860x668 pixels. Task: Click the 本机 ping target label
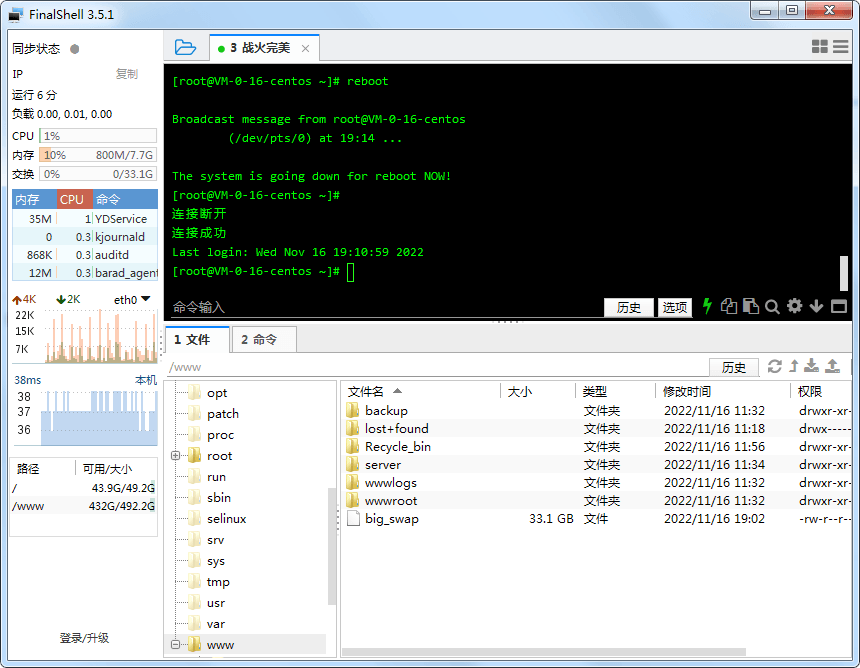click(x=146, y=380)
